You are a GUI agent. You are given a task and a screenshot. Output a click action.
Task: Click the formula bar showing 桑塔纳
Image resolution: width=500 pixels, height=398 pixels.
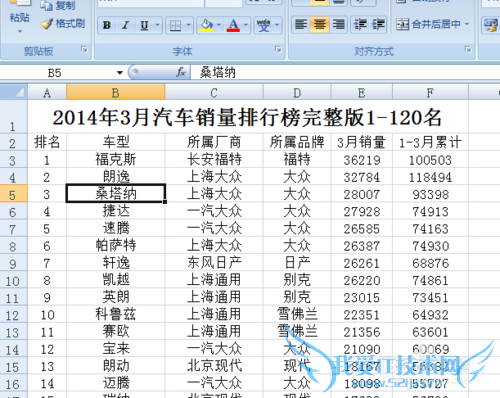[345, 72]
